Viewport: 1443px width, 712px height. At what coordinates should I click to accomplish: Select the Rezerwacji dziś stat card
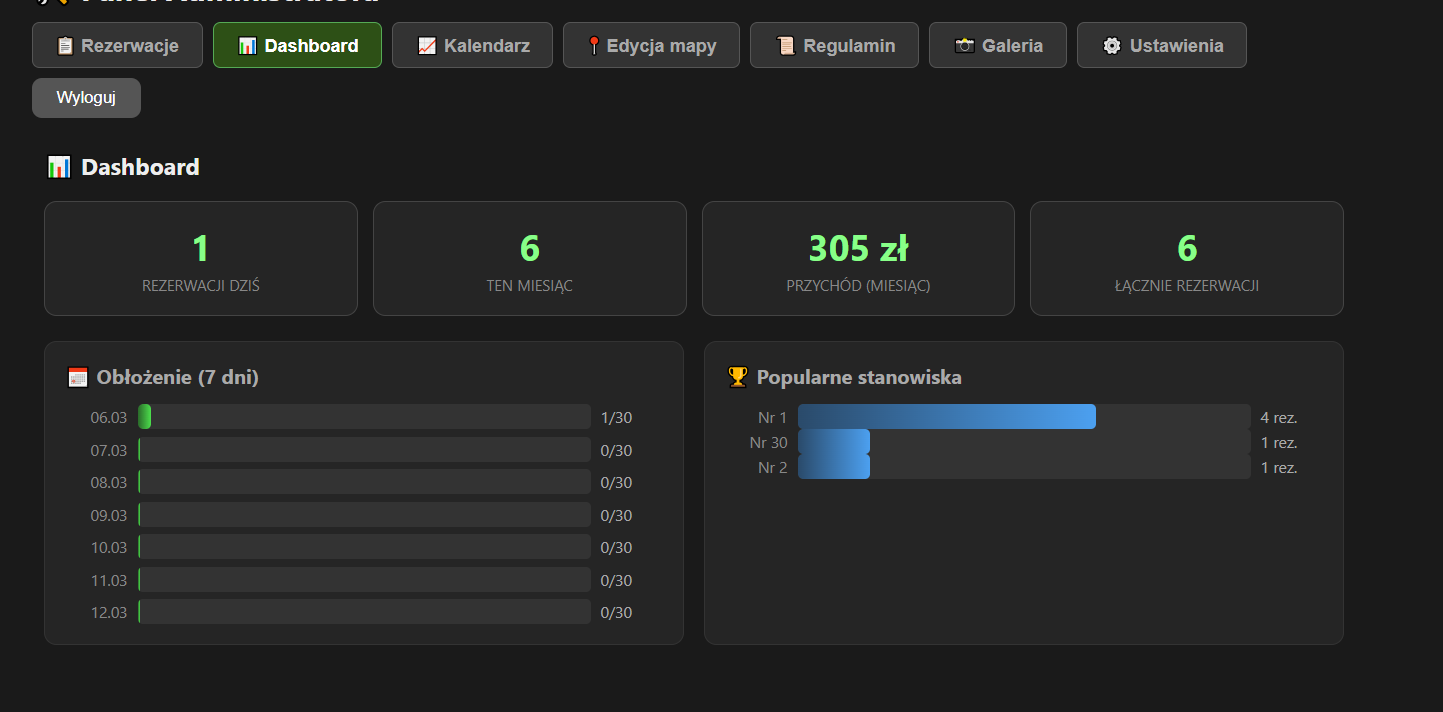[200, 258]
